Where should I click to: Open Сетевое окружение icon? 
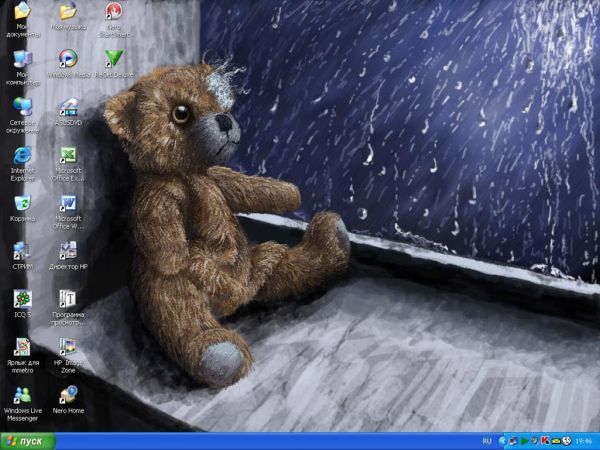click(22, 106)
